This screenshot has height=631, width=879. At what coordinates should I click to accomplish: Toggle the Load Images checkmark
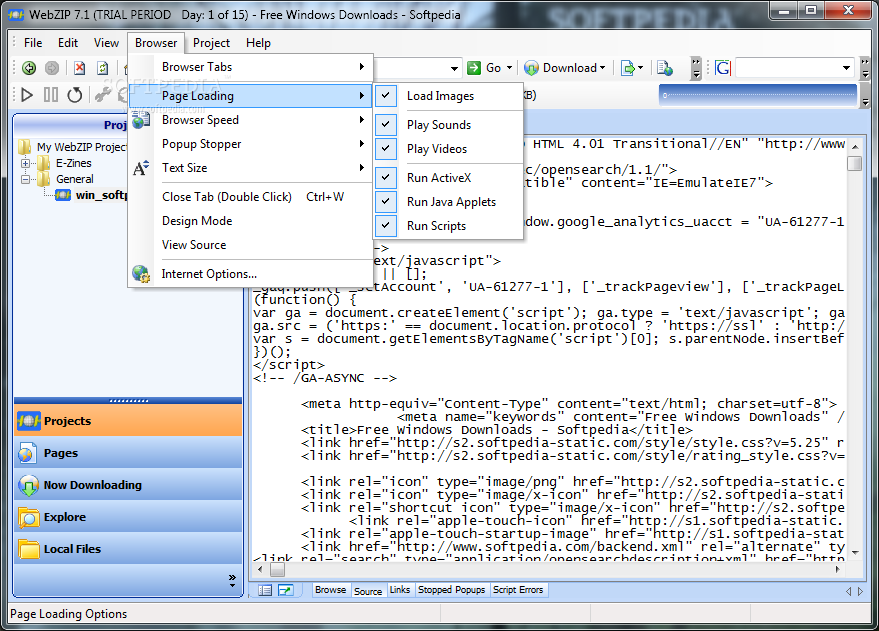coord(386,96)
